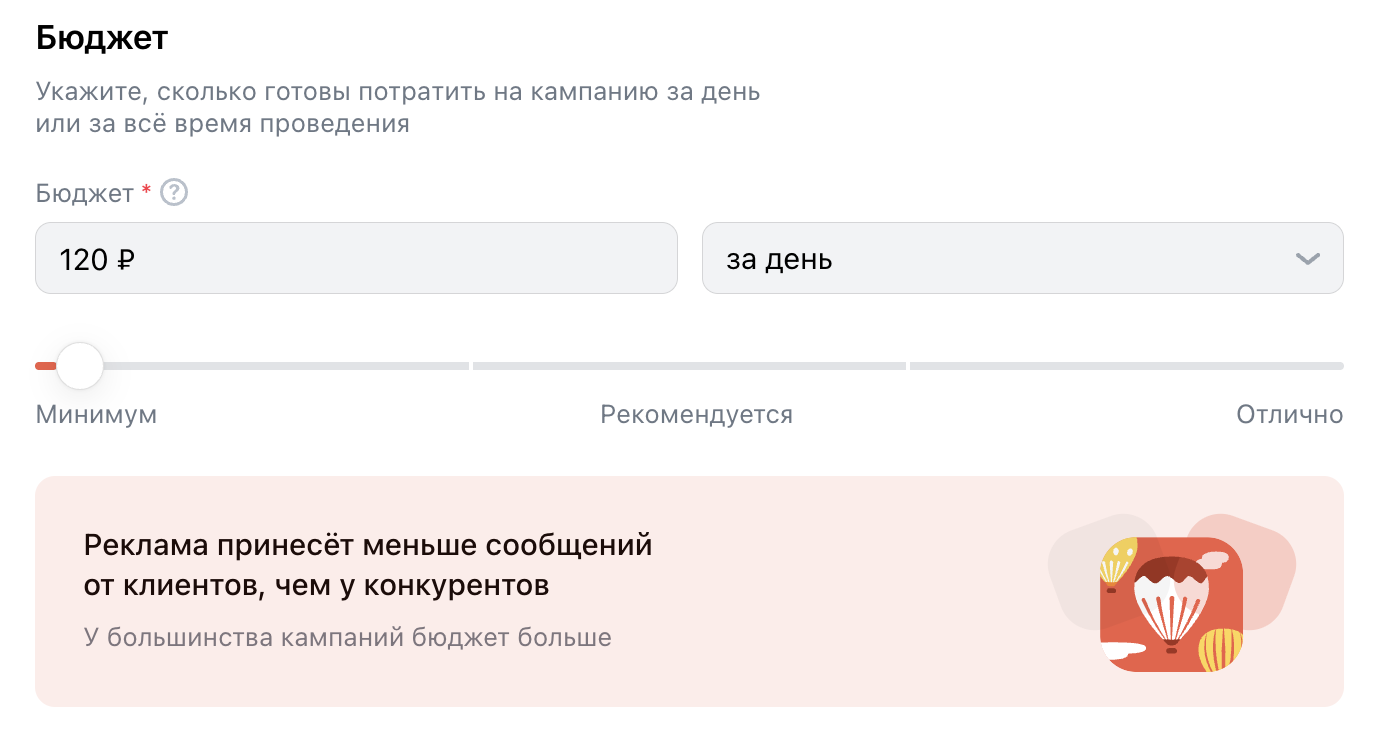Viewport: 1390px width, 740px height.
Task: Select the "Рекомендуется" slider label
Action: 696,415
